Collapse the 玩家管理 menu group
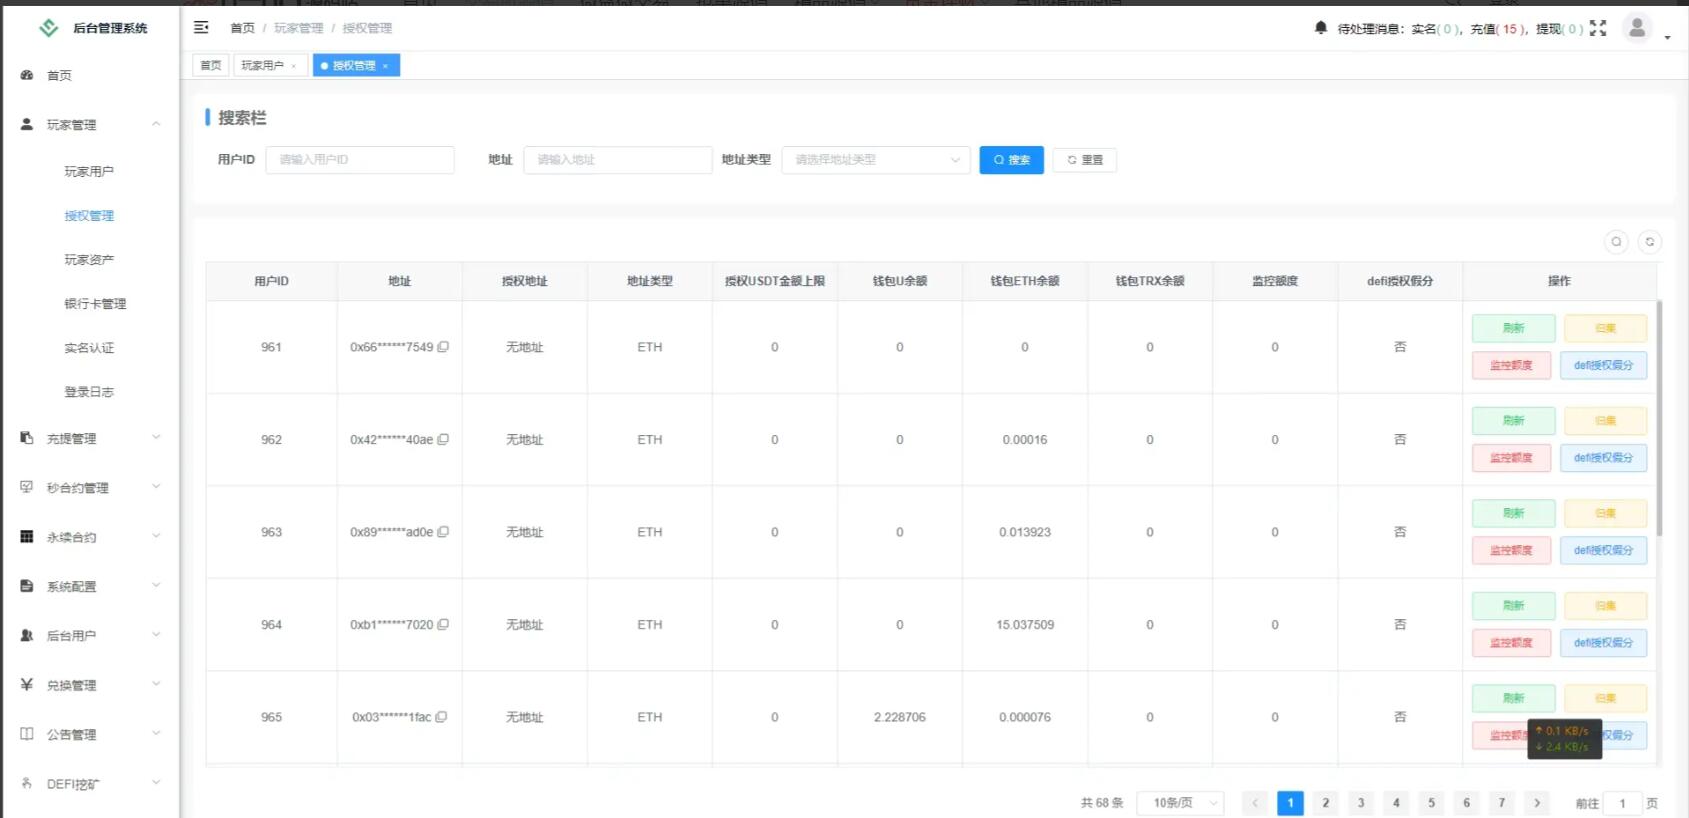 (90, 125)
